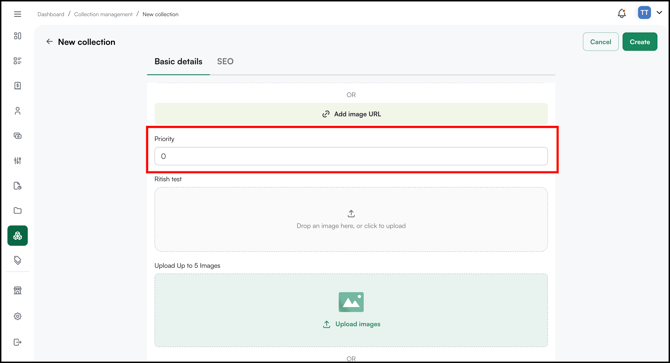Focus the Priority input field
This screenshot has height=363, width=670.
[351, 156]
